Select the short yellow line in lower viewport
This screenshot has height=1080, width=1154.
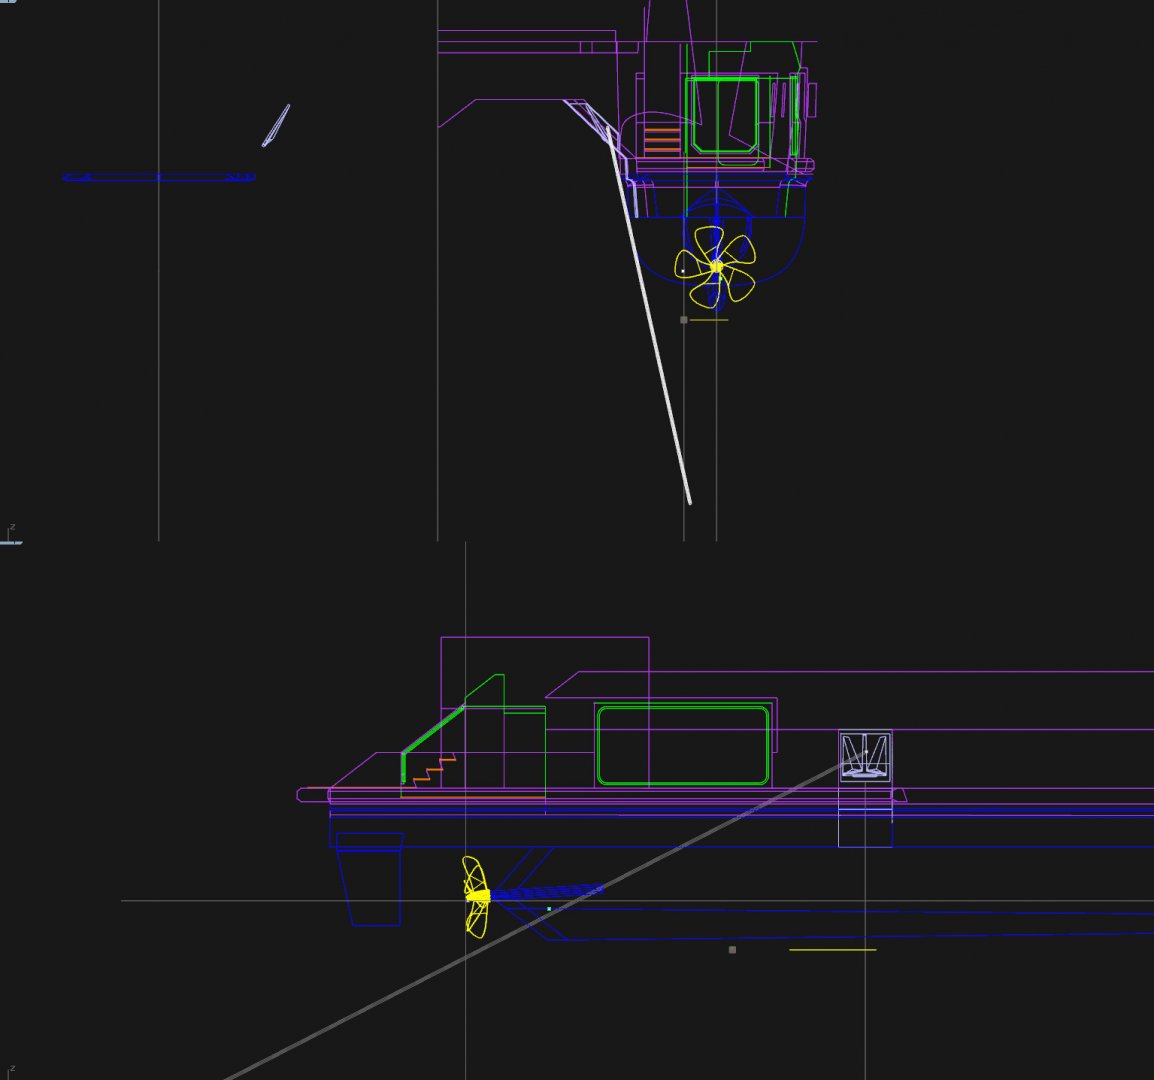(832, 950)
